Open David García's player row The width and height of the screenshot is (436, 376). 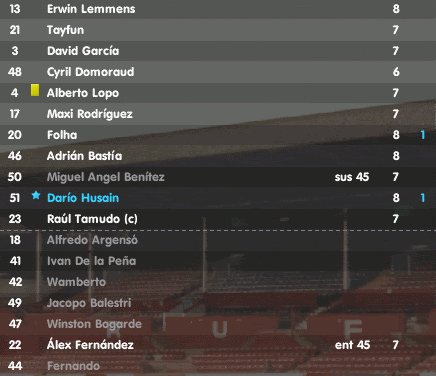coord(218,51)
